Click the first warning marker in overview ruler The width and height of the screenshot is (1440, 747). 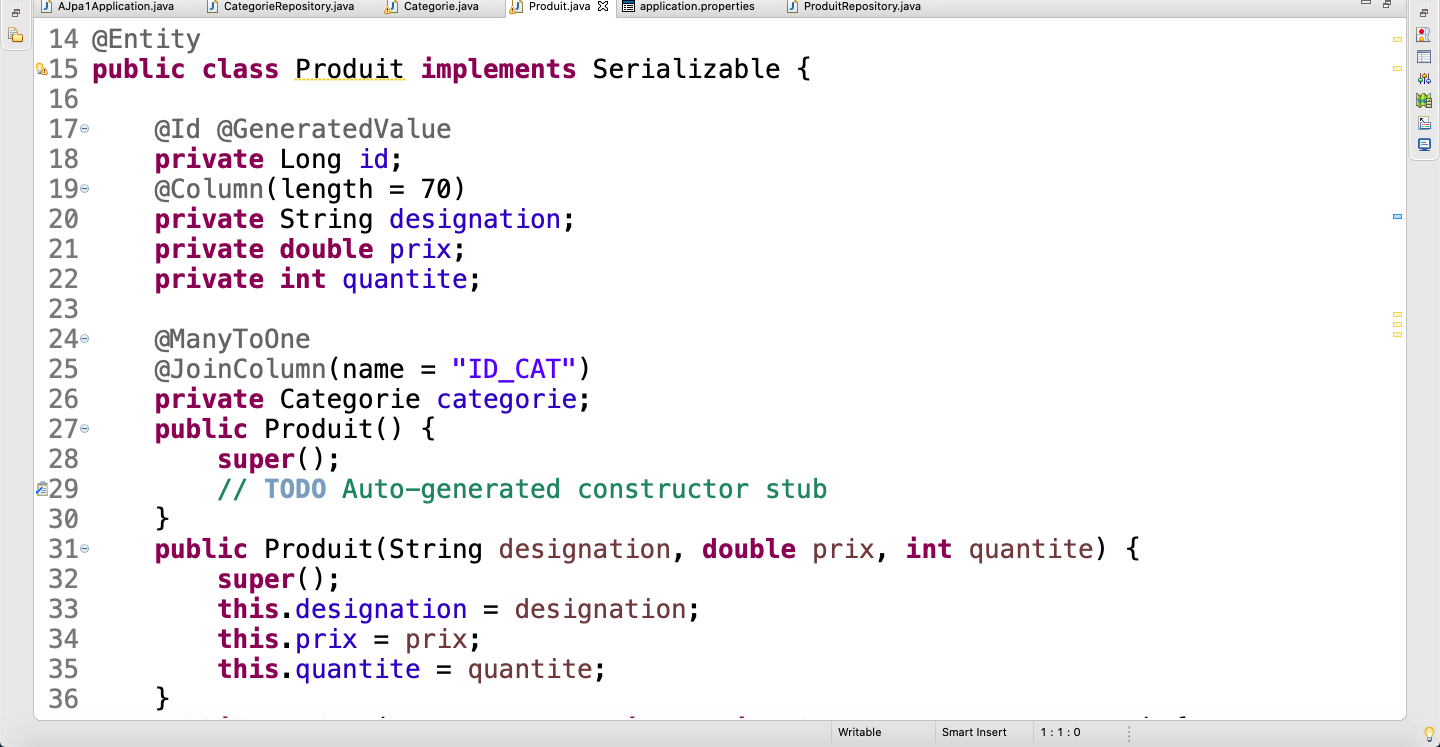pyautogui.click(x=1397, y=38)
